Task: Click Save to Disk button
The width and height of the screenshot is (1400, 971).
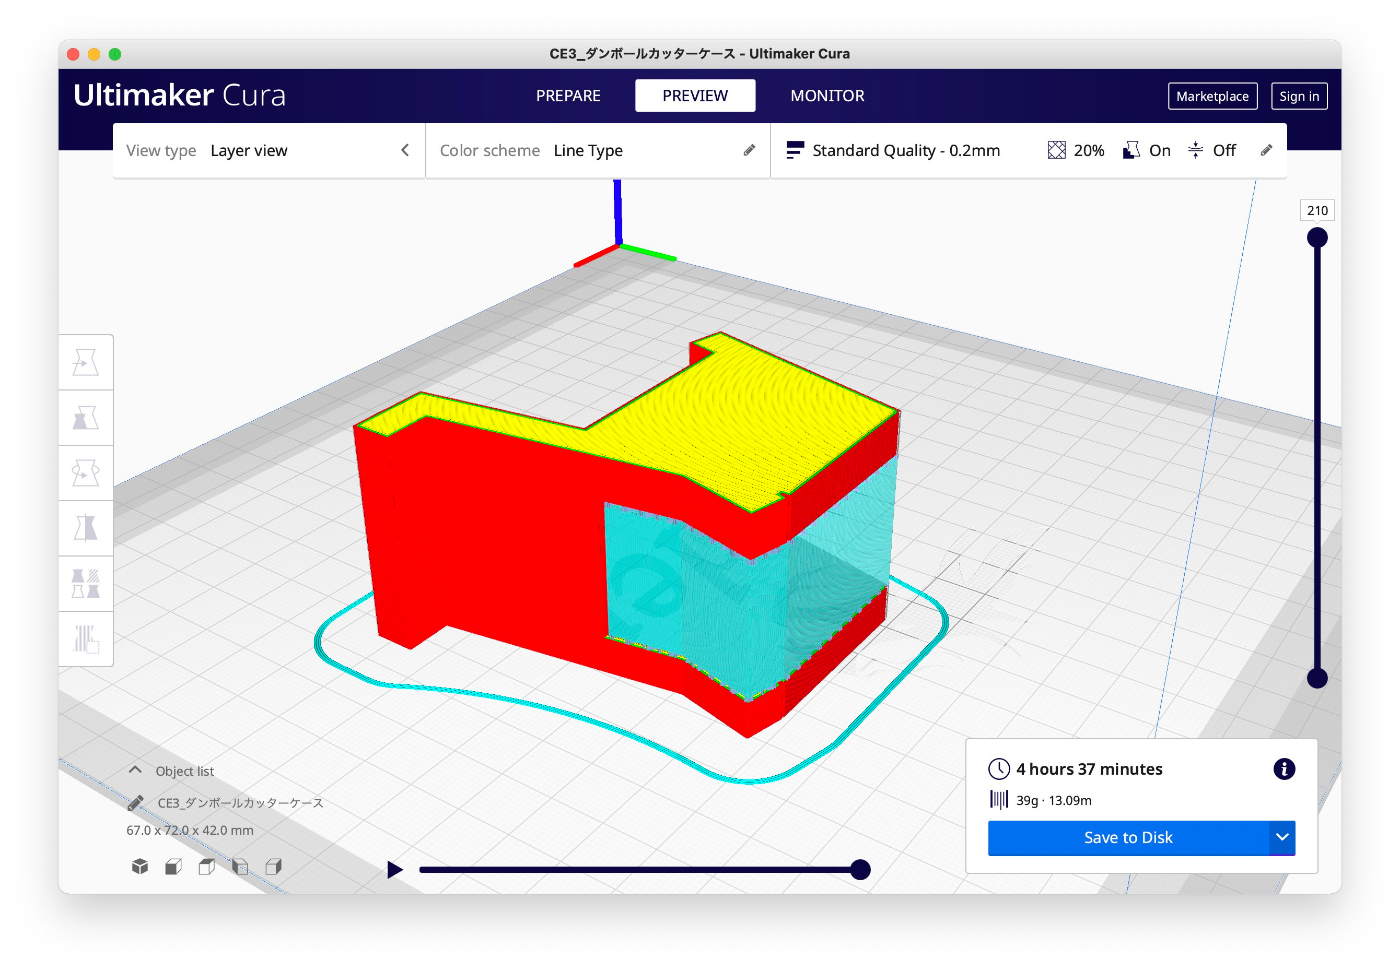Action: point(1128,838)
